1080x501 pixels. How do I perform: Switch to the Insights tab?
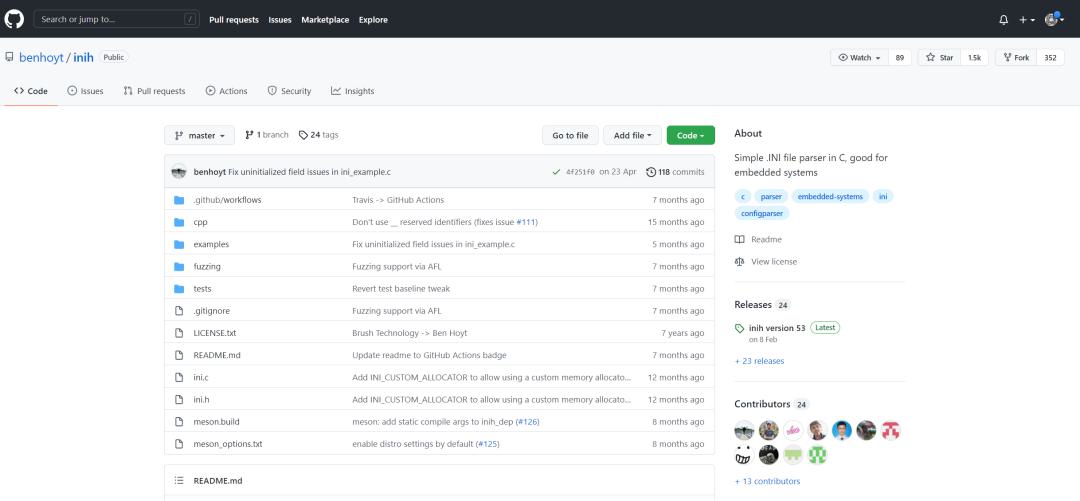coord(353,91)
